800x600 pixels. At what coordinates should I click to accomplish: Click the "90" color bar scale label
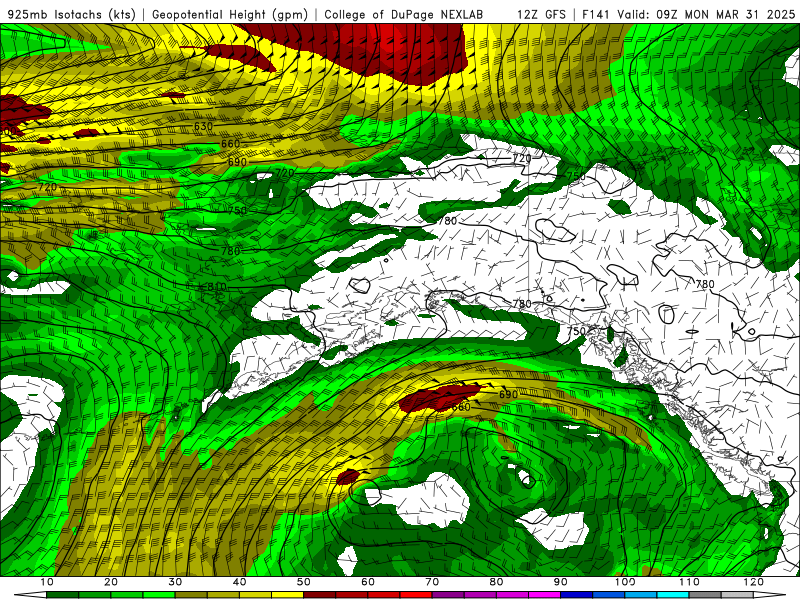click(561, 582)
